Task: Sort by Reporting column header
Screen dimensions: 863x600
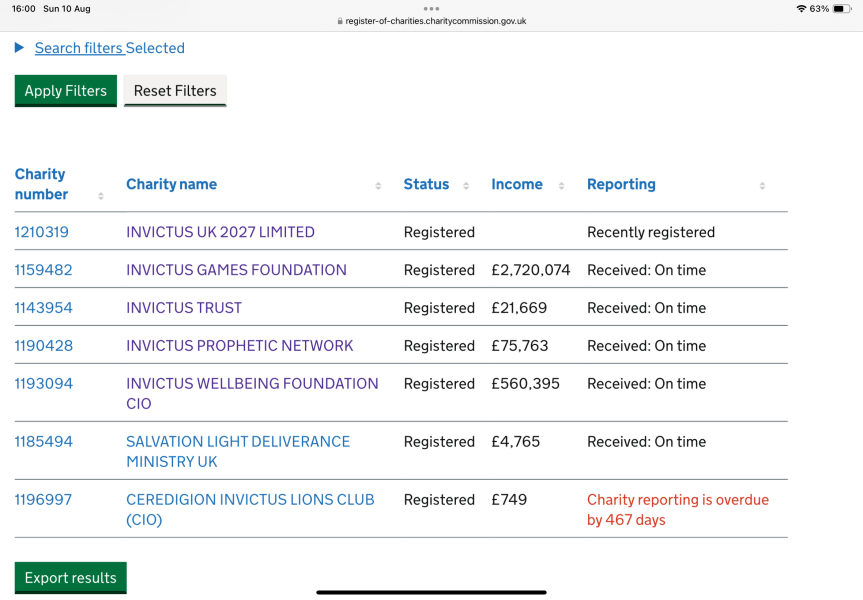Action: [x=621, y=184]
